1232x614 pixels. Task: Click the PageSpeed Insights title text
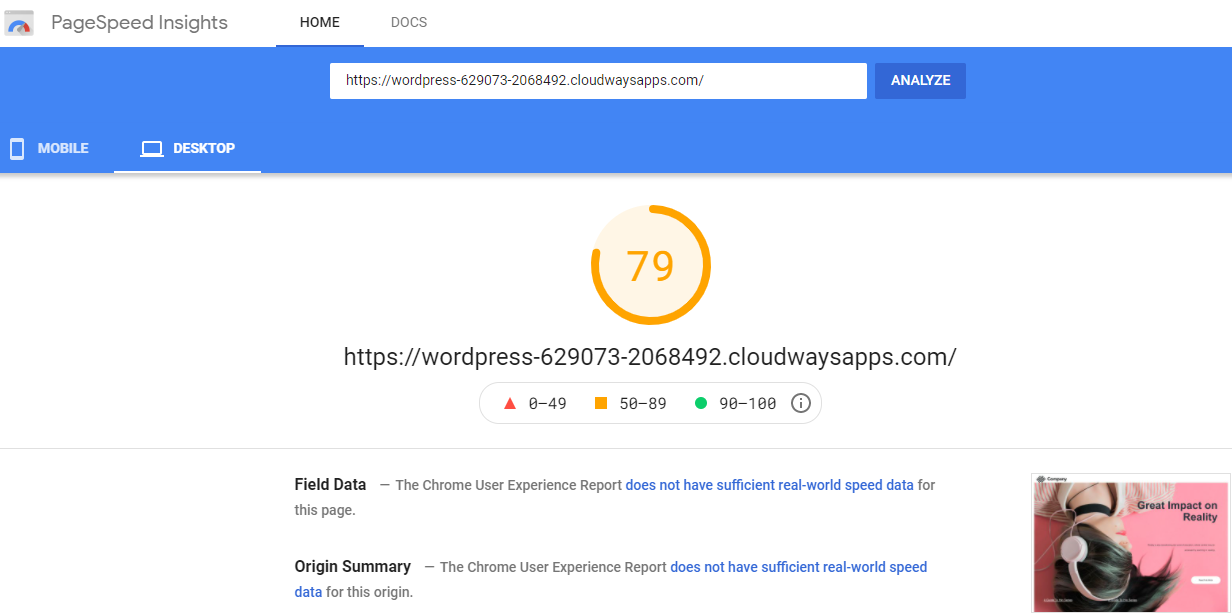pos(139,22)
